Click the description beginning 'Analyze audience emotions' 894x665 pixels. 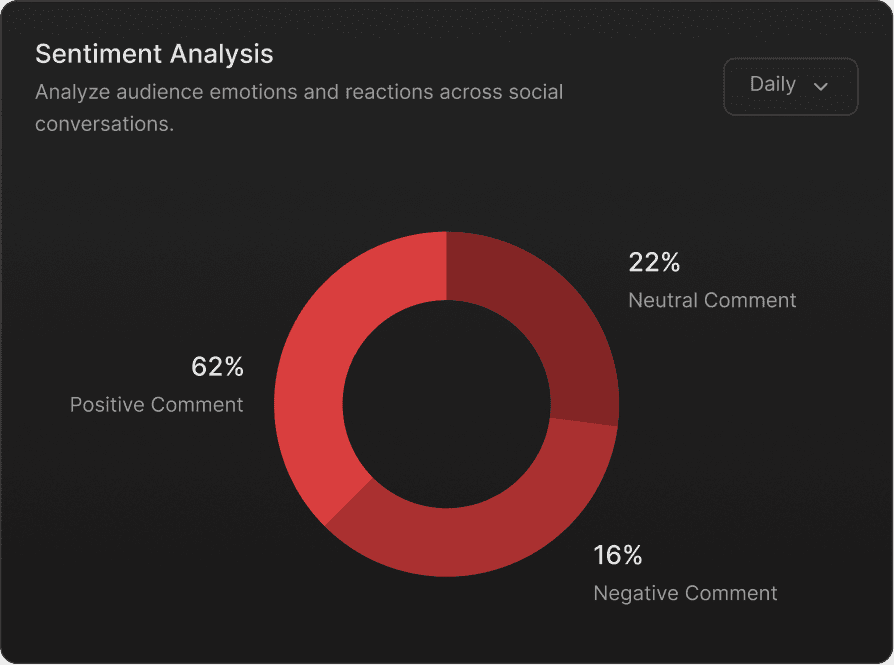(299, 108)
